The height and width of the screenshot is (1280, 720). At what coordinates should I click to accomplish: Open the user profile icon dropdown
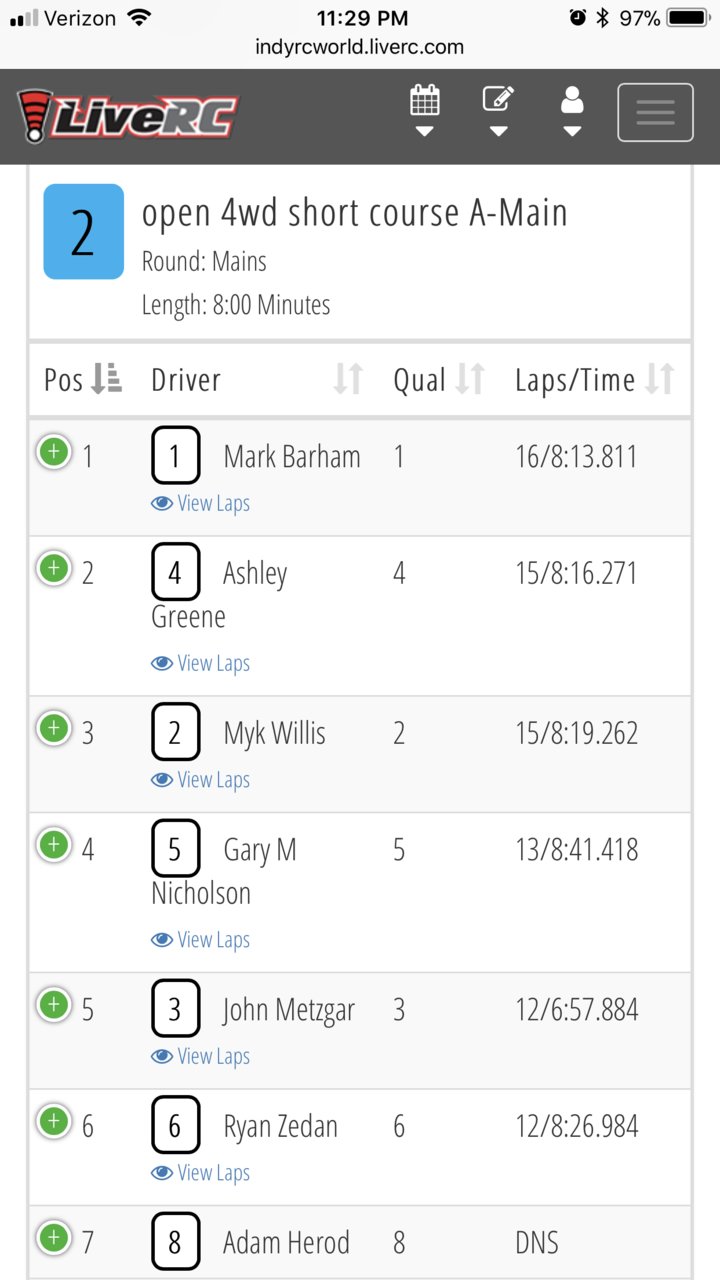tap(572, 112)
